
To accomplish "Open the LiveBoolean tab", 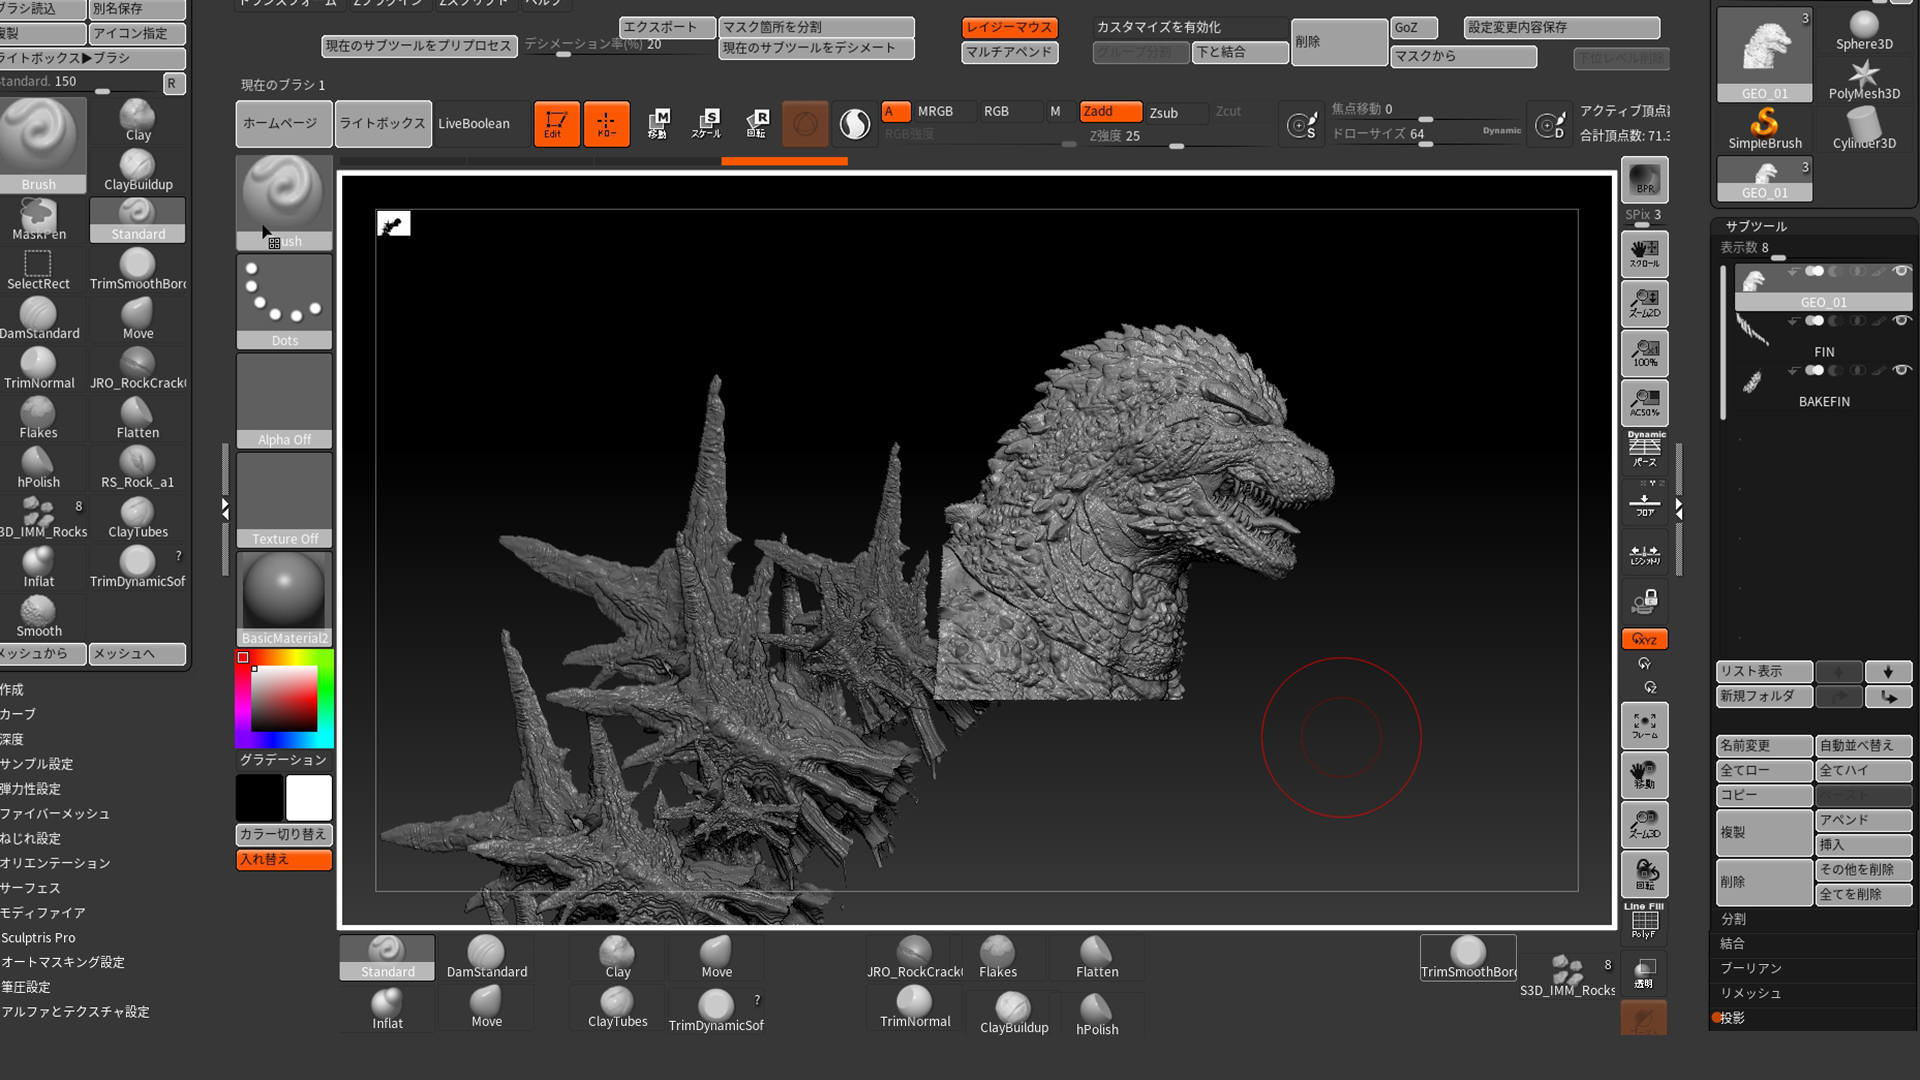I will [474, 124].
